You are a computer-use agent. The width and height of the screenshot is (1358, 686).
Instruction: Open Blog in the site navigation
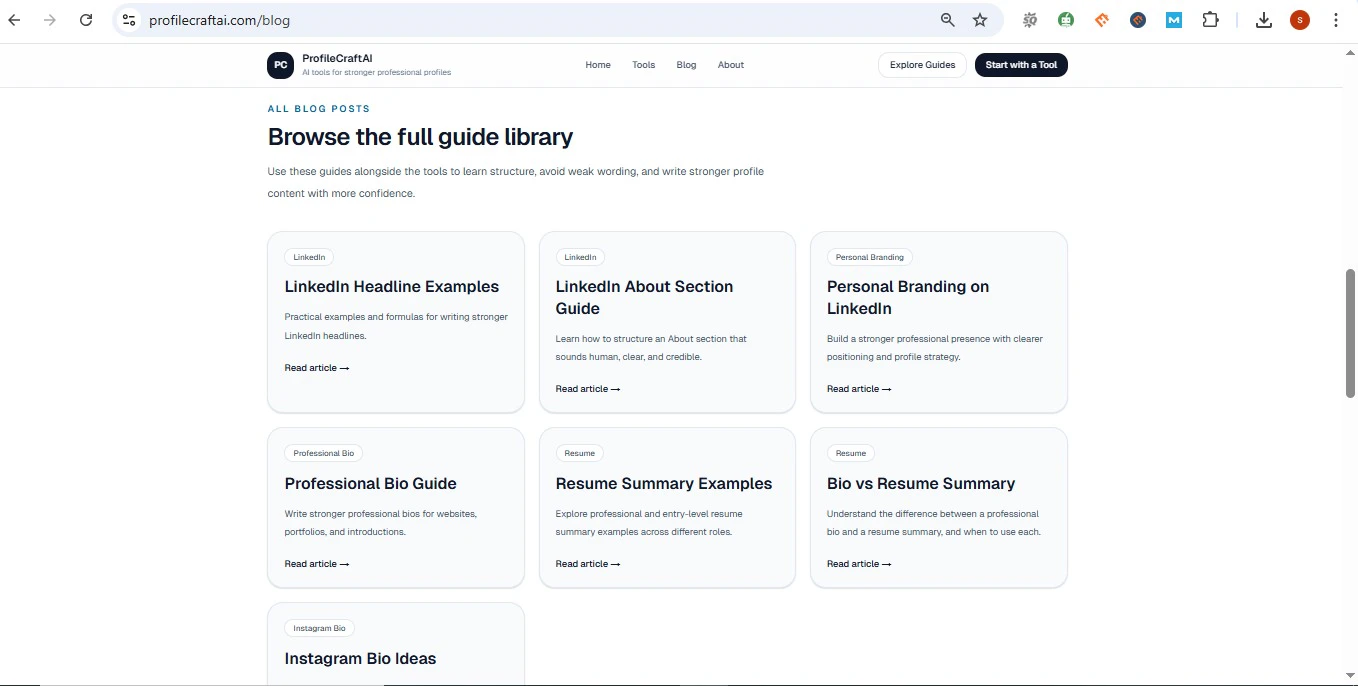[686, 65]
